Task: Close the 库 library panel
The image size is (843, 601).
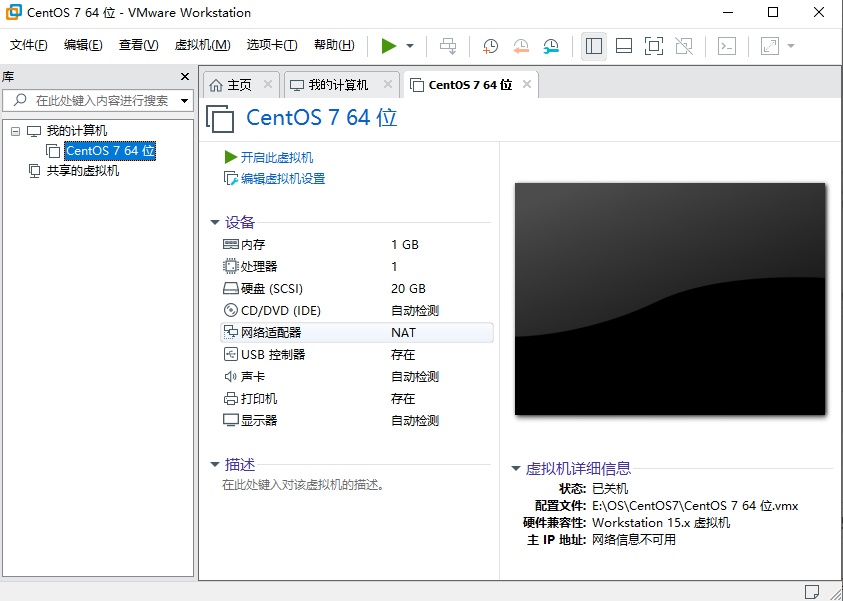Action: (x=185, y=77)
